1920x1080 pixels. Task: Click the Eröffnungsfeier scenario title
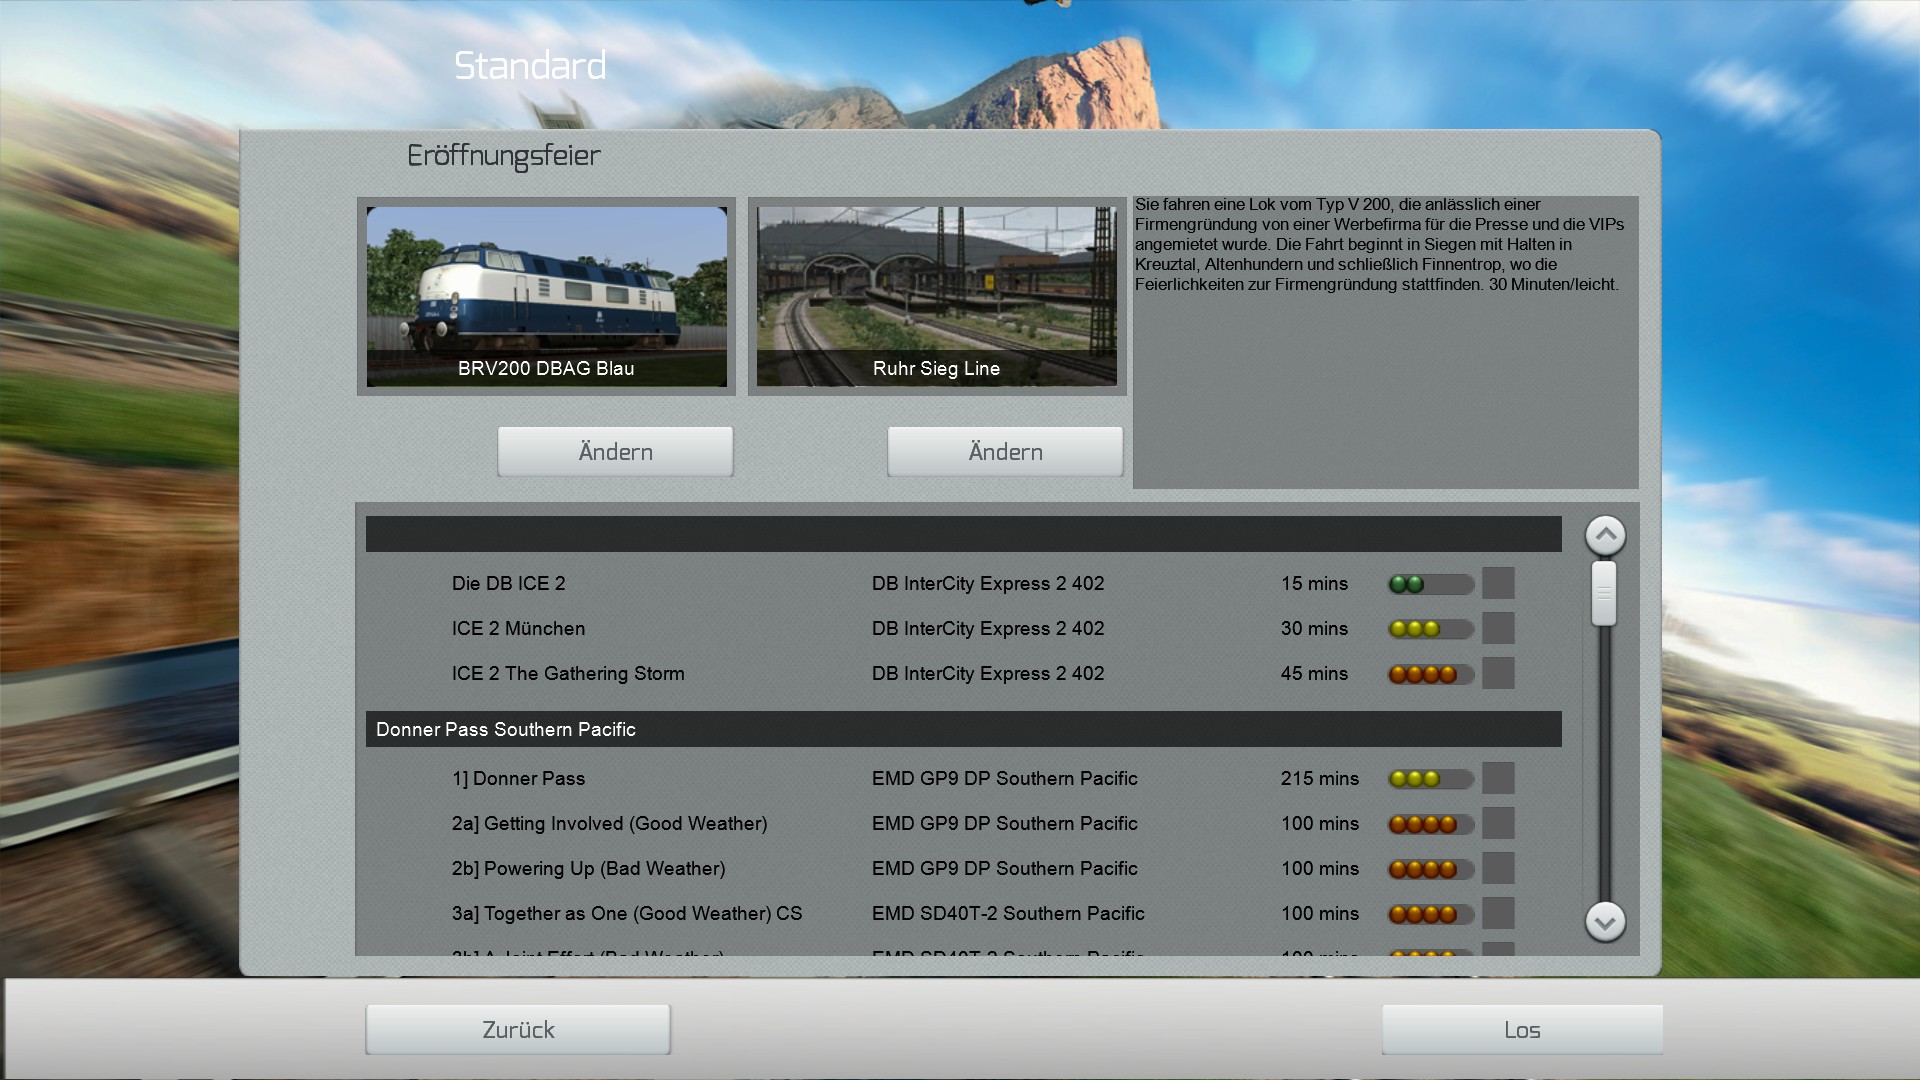[x=504, y=156]
